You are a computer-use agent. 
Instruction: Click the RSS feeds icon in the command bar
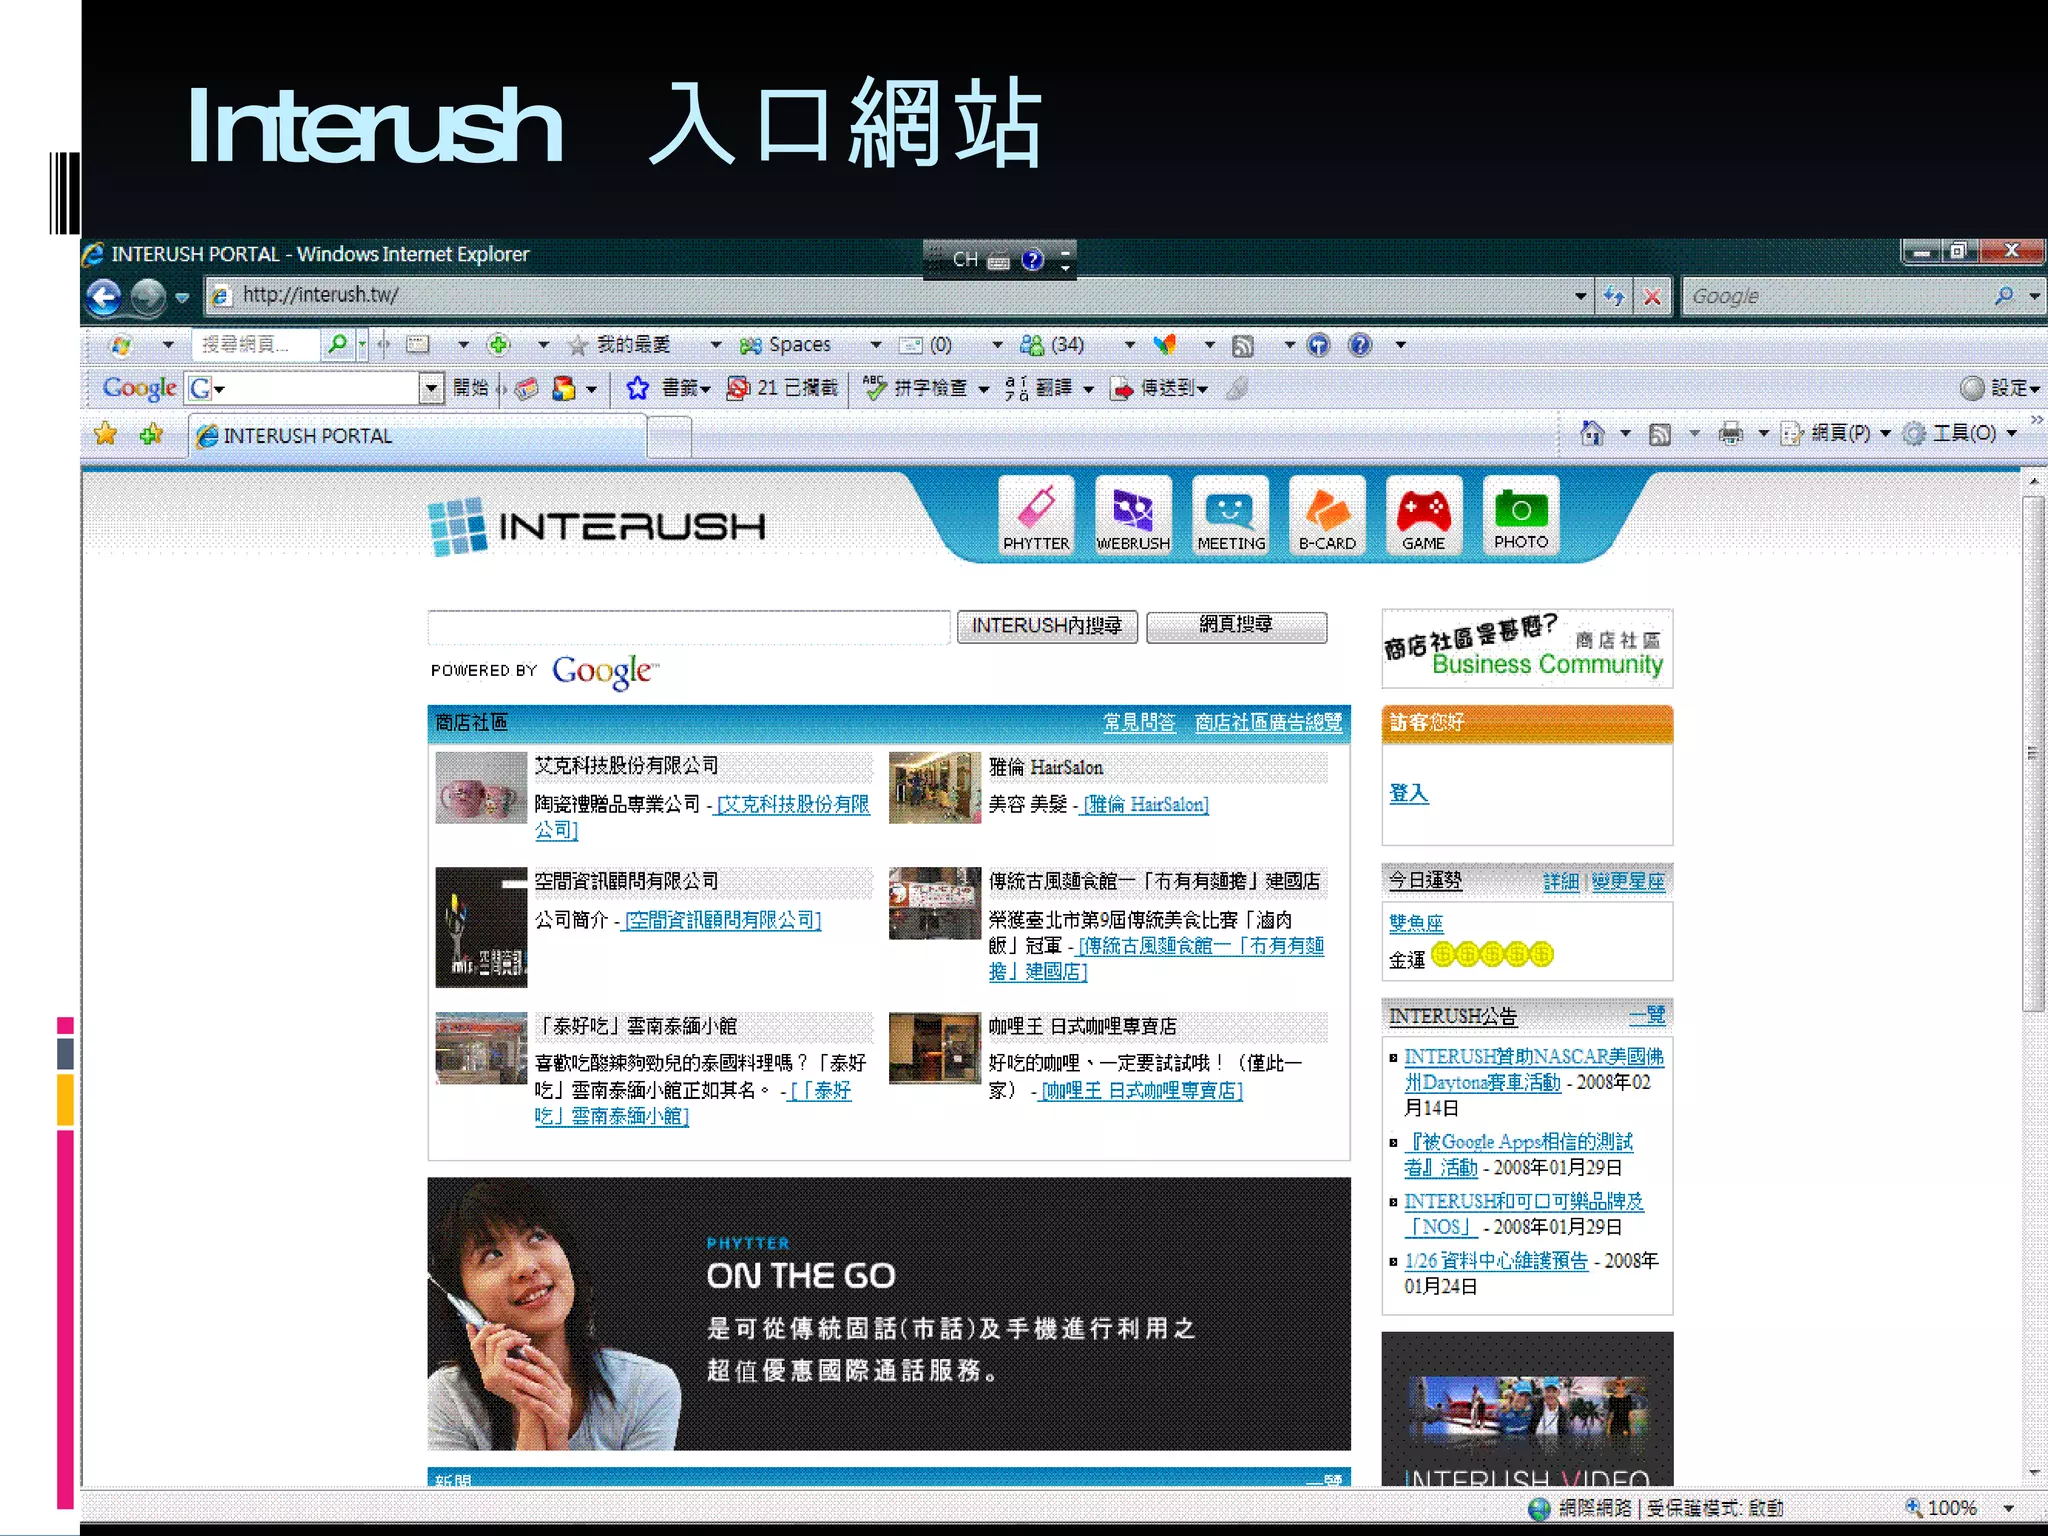[1660, 434]
